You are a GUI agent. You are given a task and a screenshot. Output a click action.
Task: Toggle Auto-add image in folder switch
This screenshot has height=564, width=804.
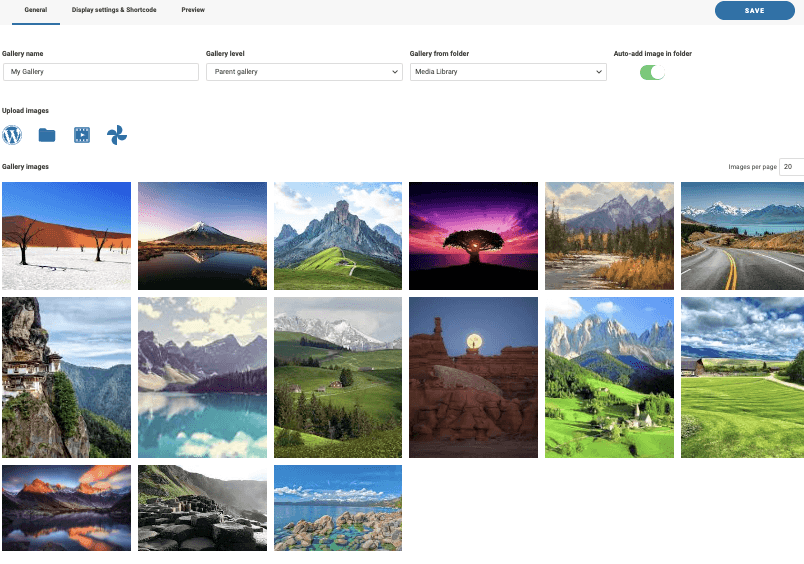(652, 72)
